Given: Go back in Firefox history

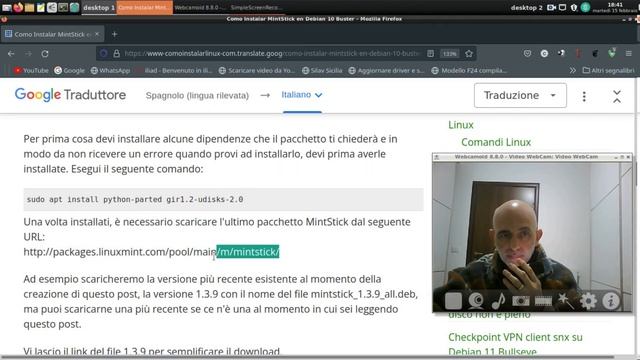Looking at the screenshot, I should (11, 53).
